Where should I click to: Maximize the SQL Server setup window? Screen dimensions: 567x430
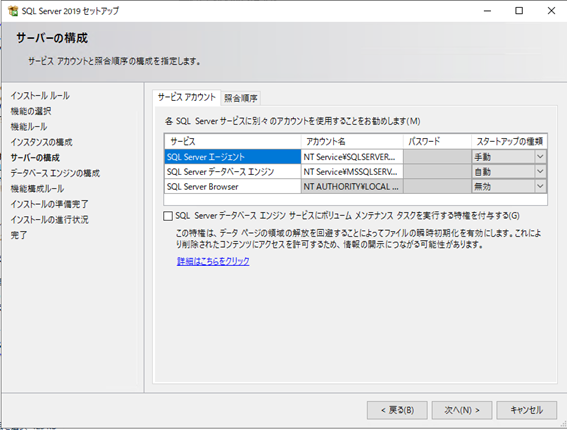519,11
